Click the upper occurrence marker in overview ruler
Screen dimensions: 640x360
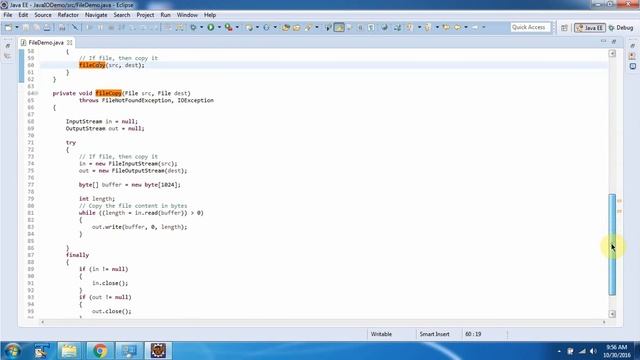(620, 201)
